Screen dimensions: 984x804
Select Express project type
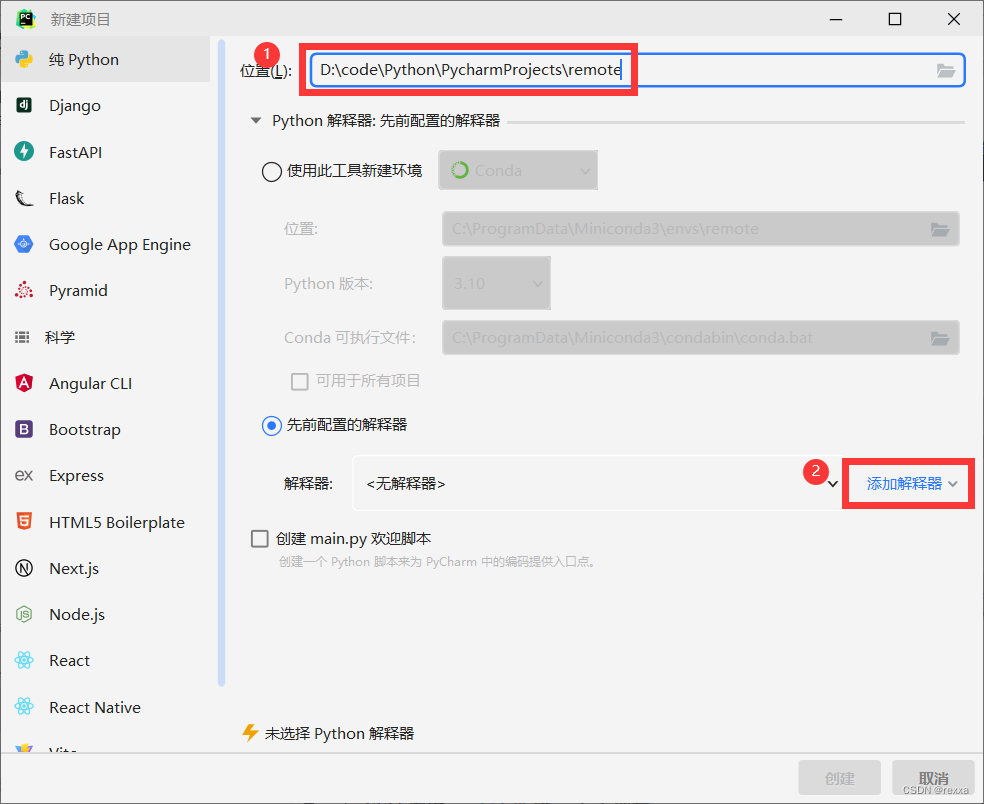(105, 476)
